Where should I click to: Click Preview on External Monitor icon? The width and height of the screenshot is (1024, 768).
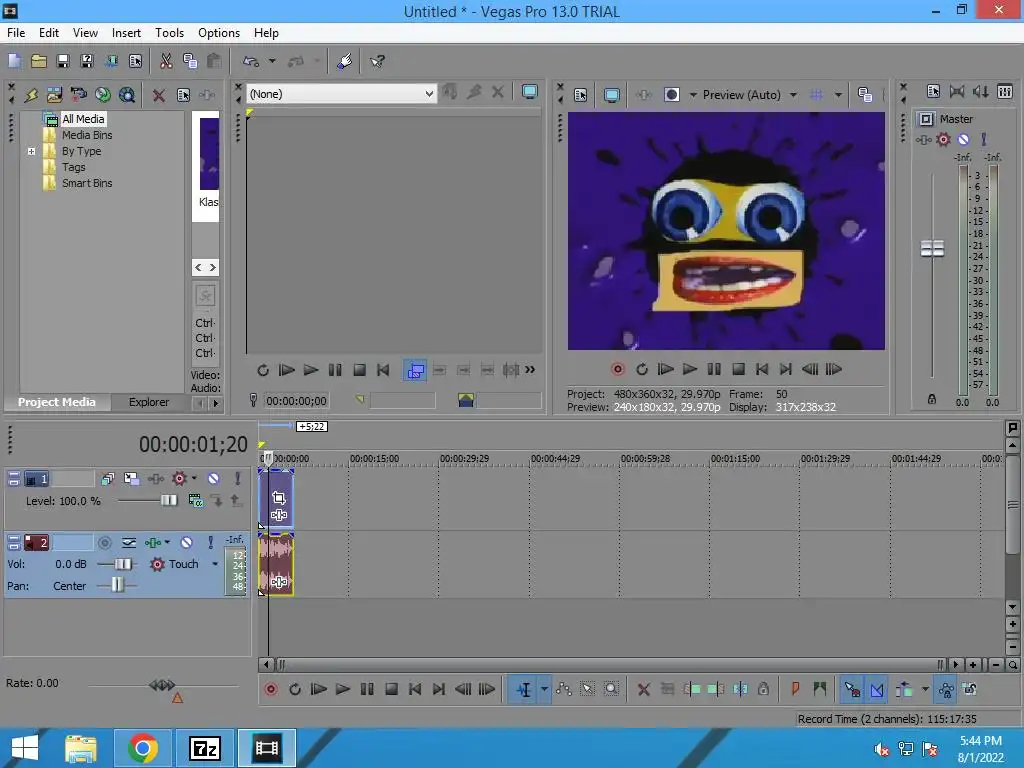pyautogui.click(x=611, y=95)
